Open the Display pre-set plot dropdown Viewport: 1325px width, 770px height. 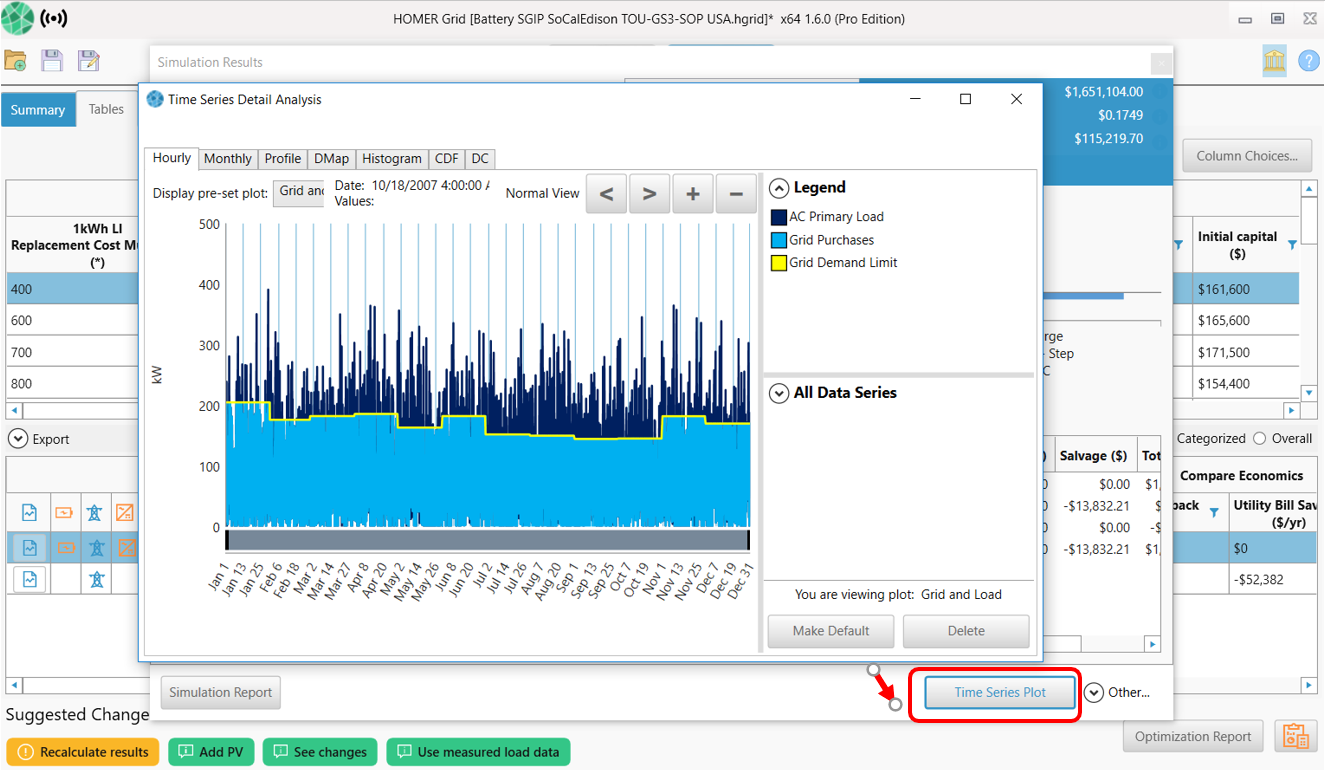coord(299,192)
